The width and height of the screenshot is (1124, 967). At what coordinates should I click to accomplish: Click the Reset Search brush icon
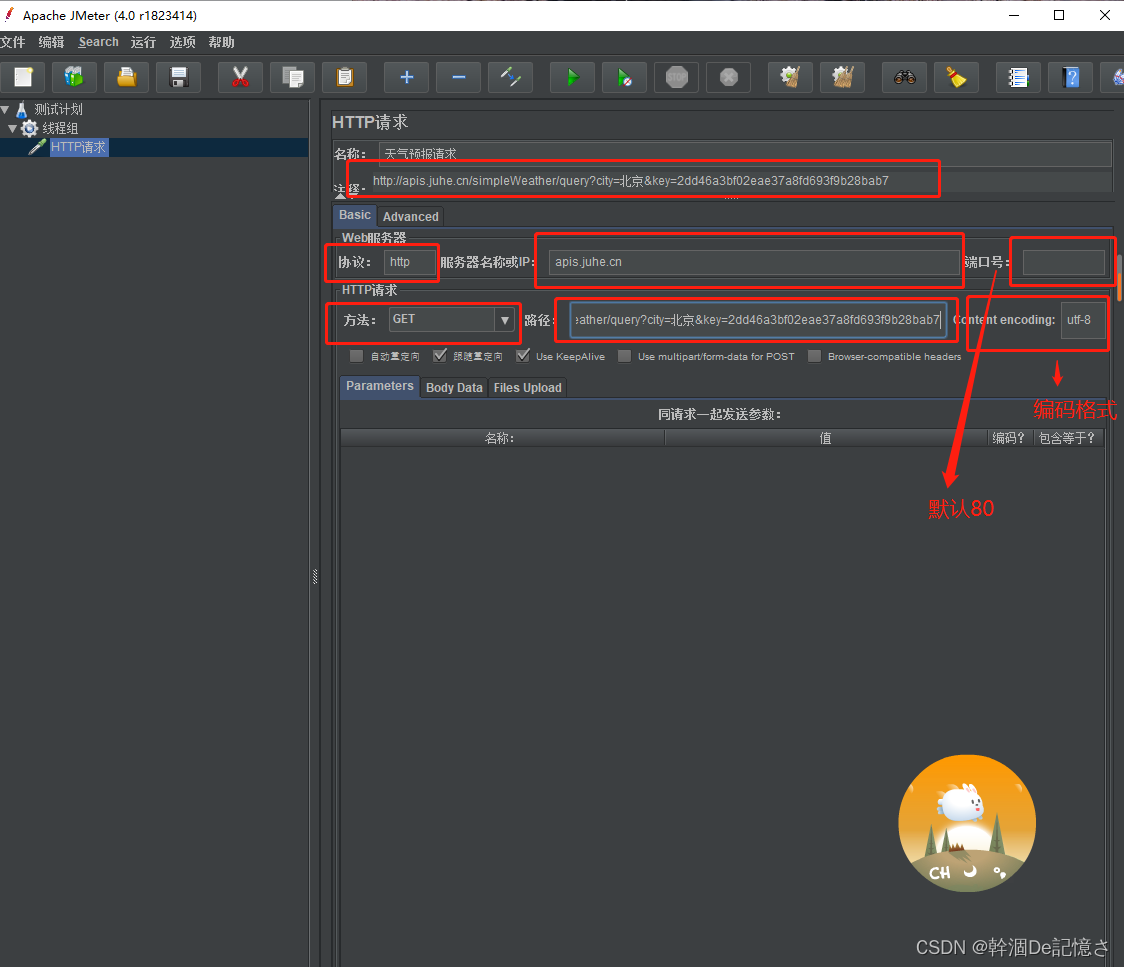(x=956, y=77)
